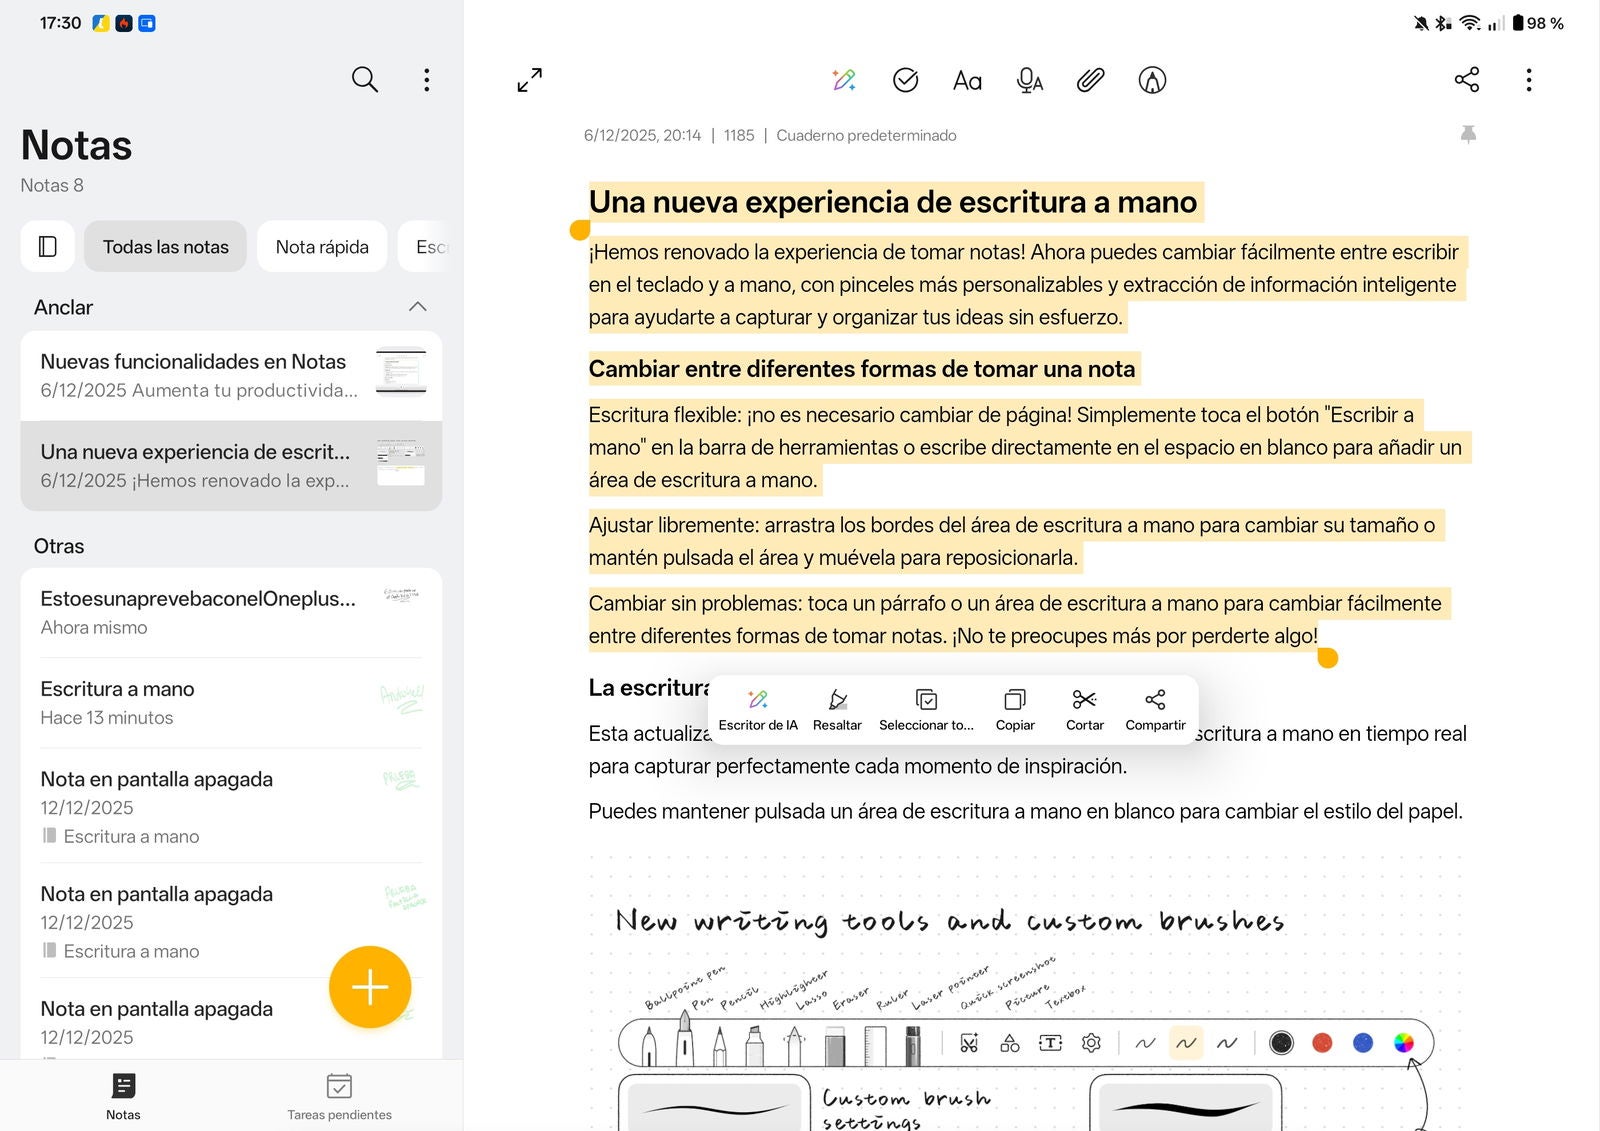The height and width of the screenshot is (1131, 1600).
Task: Open the note's more options menu
Action: click(x=1528, y=80)
